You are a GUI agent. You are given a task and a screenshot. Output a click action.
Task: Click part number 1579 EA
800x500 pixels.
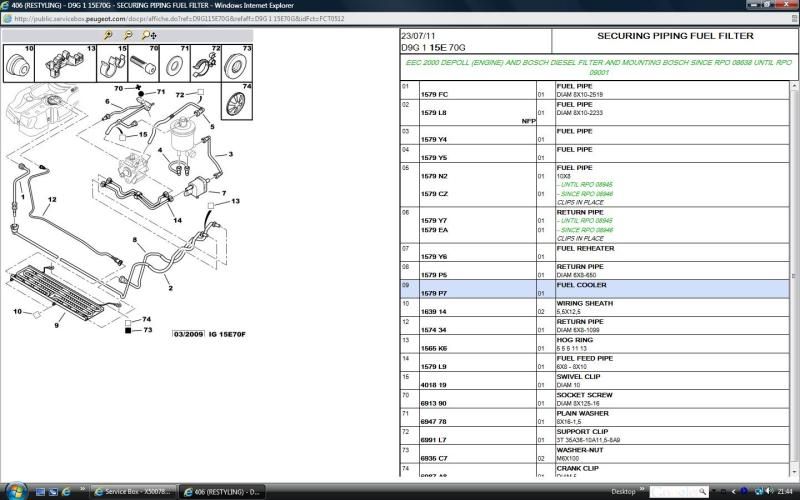pyautogui.click(x=434, y=230)
